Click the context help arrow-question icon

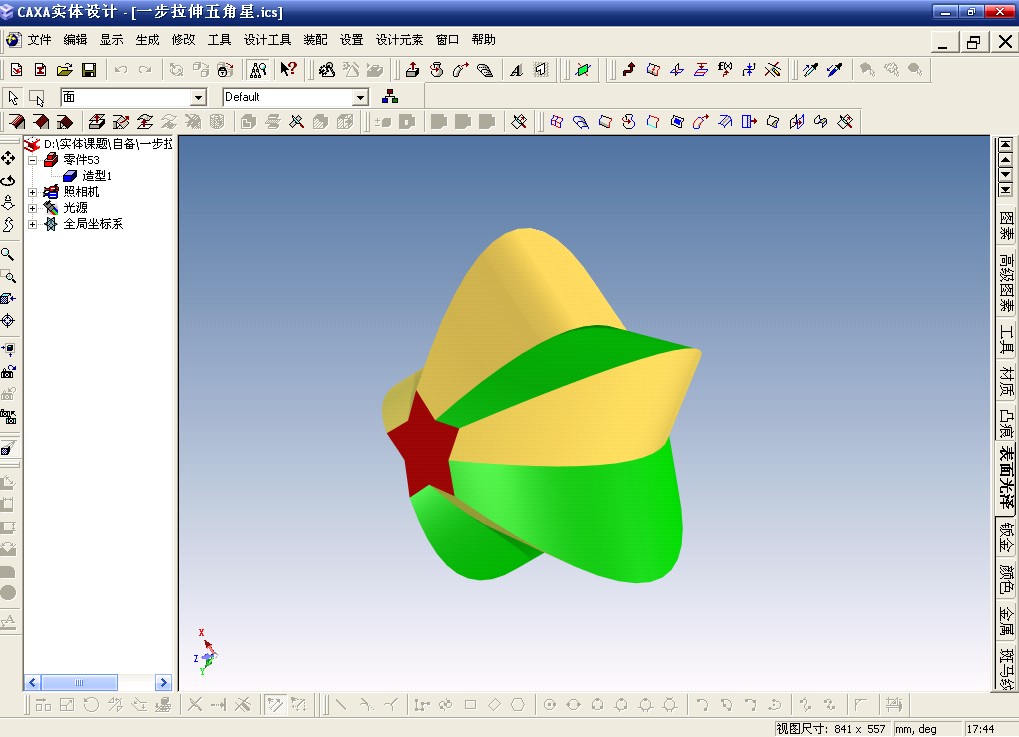tap(289, 70)
